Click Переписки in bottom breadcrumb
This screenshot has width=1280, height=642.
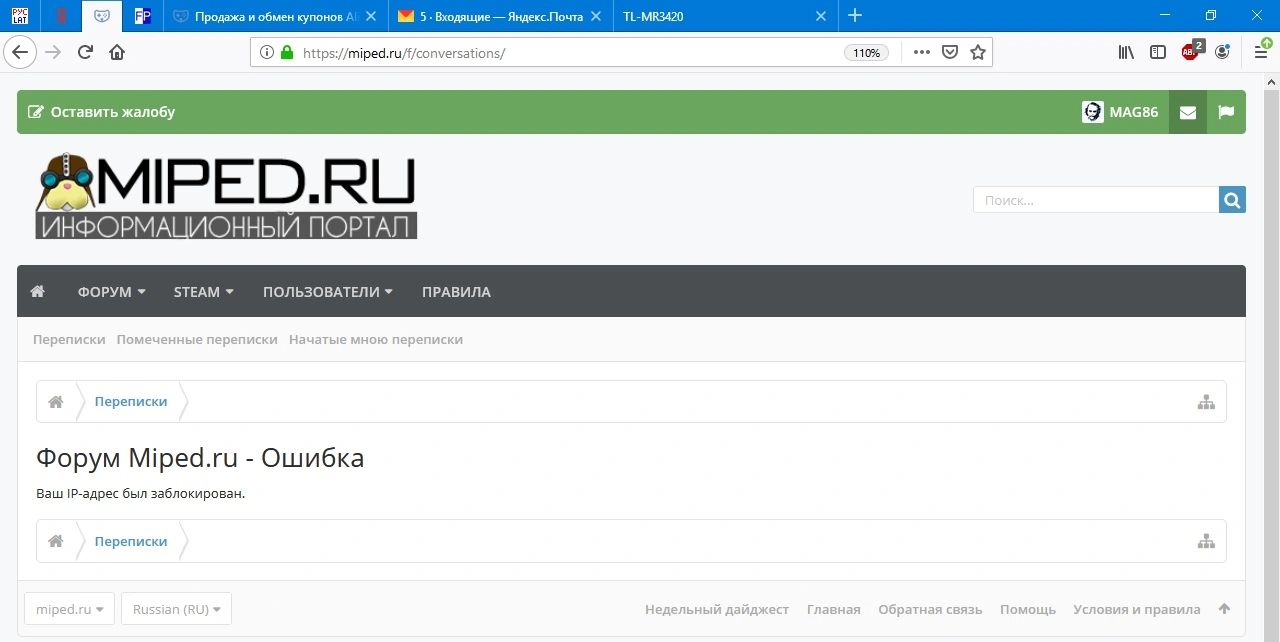pyautogui.click(x=131, y=542)
